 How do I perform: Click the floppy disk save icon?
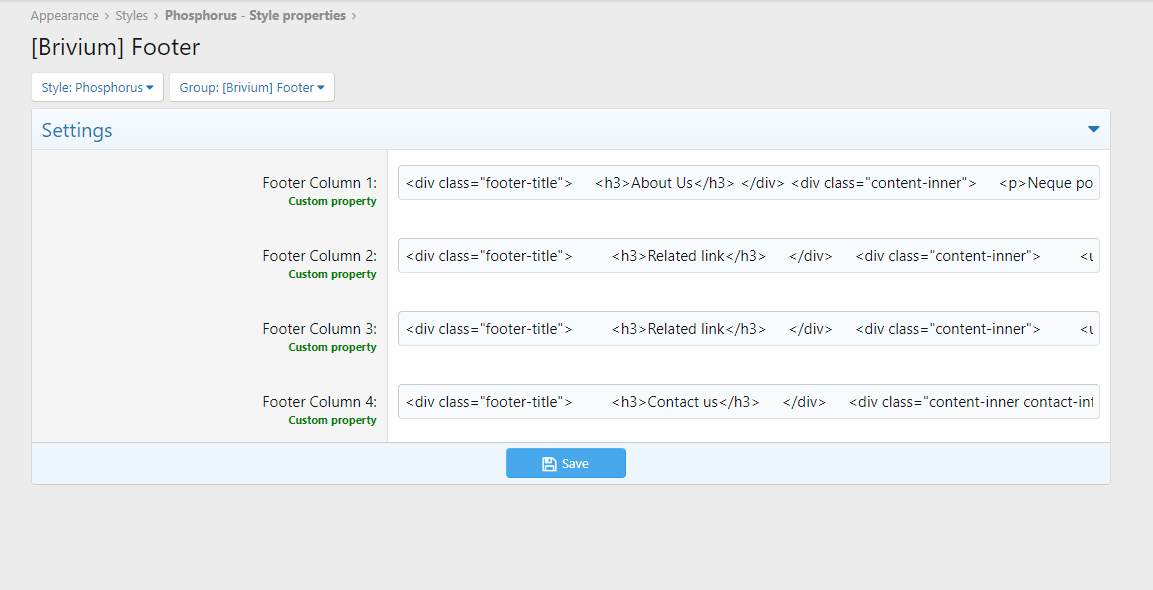tap(549, 464)
